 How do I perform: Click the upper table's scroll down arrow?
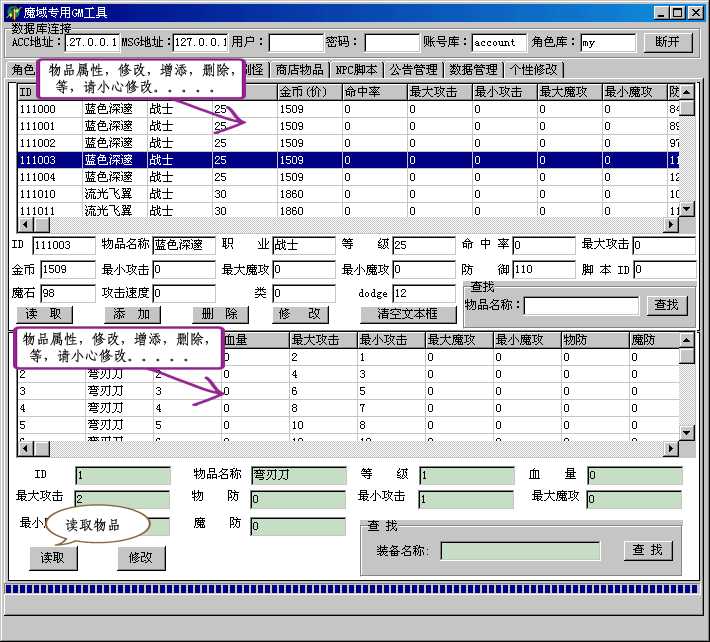[686, 209]
